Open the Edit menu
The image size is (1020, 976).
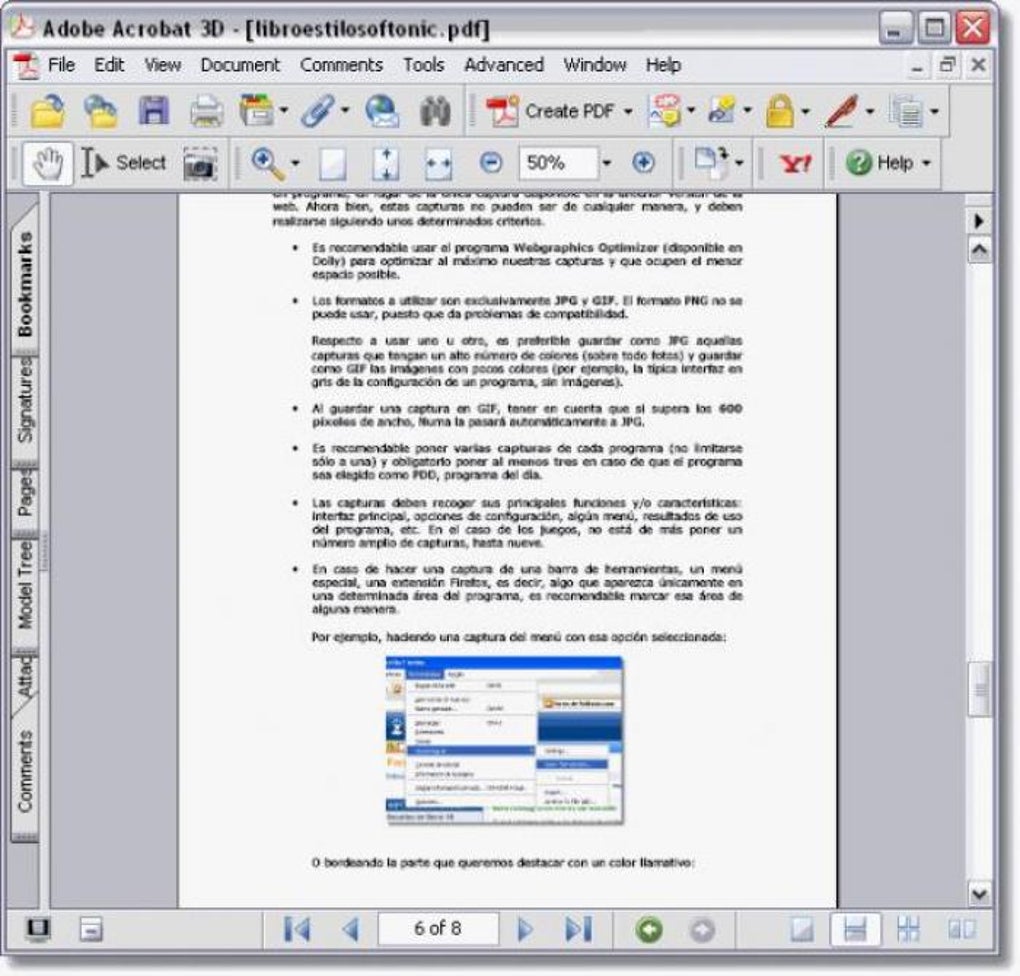(109, 65)
